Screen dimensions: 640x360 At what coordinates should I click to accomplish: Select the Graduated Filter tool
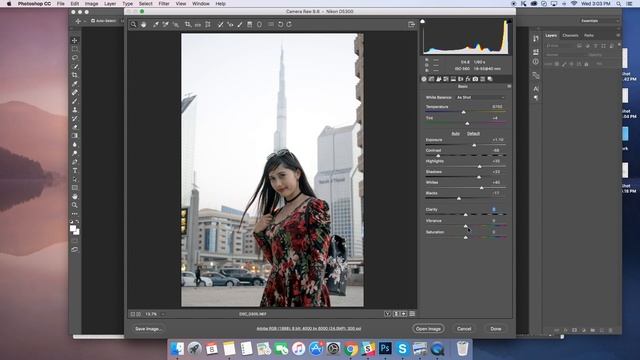click(x=250, y=24)
